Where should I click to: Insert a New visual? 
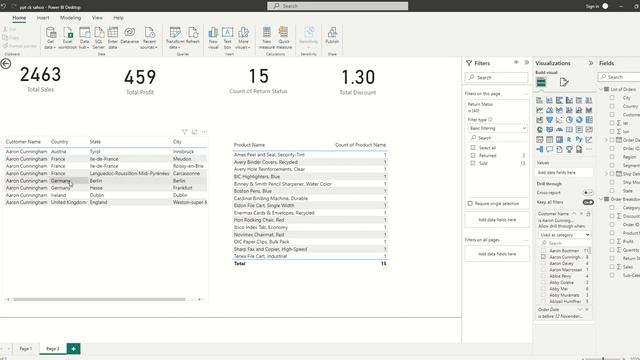213,38
